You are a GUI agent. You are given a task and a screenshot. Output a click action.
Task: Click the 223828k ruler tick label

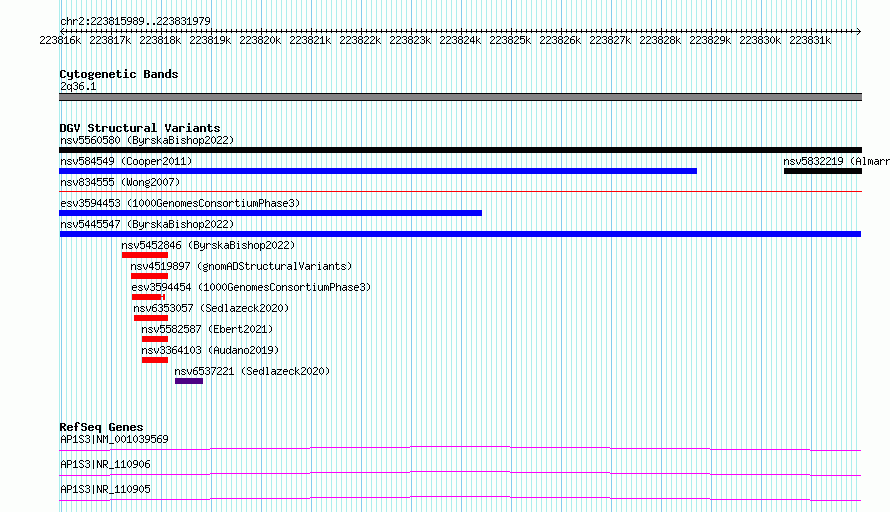660,40
